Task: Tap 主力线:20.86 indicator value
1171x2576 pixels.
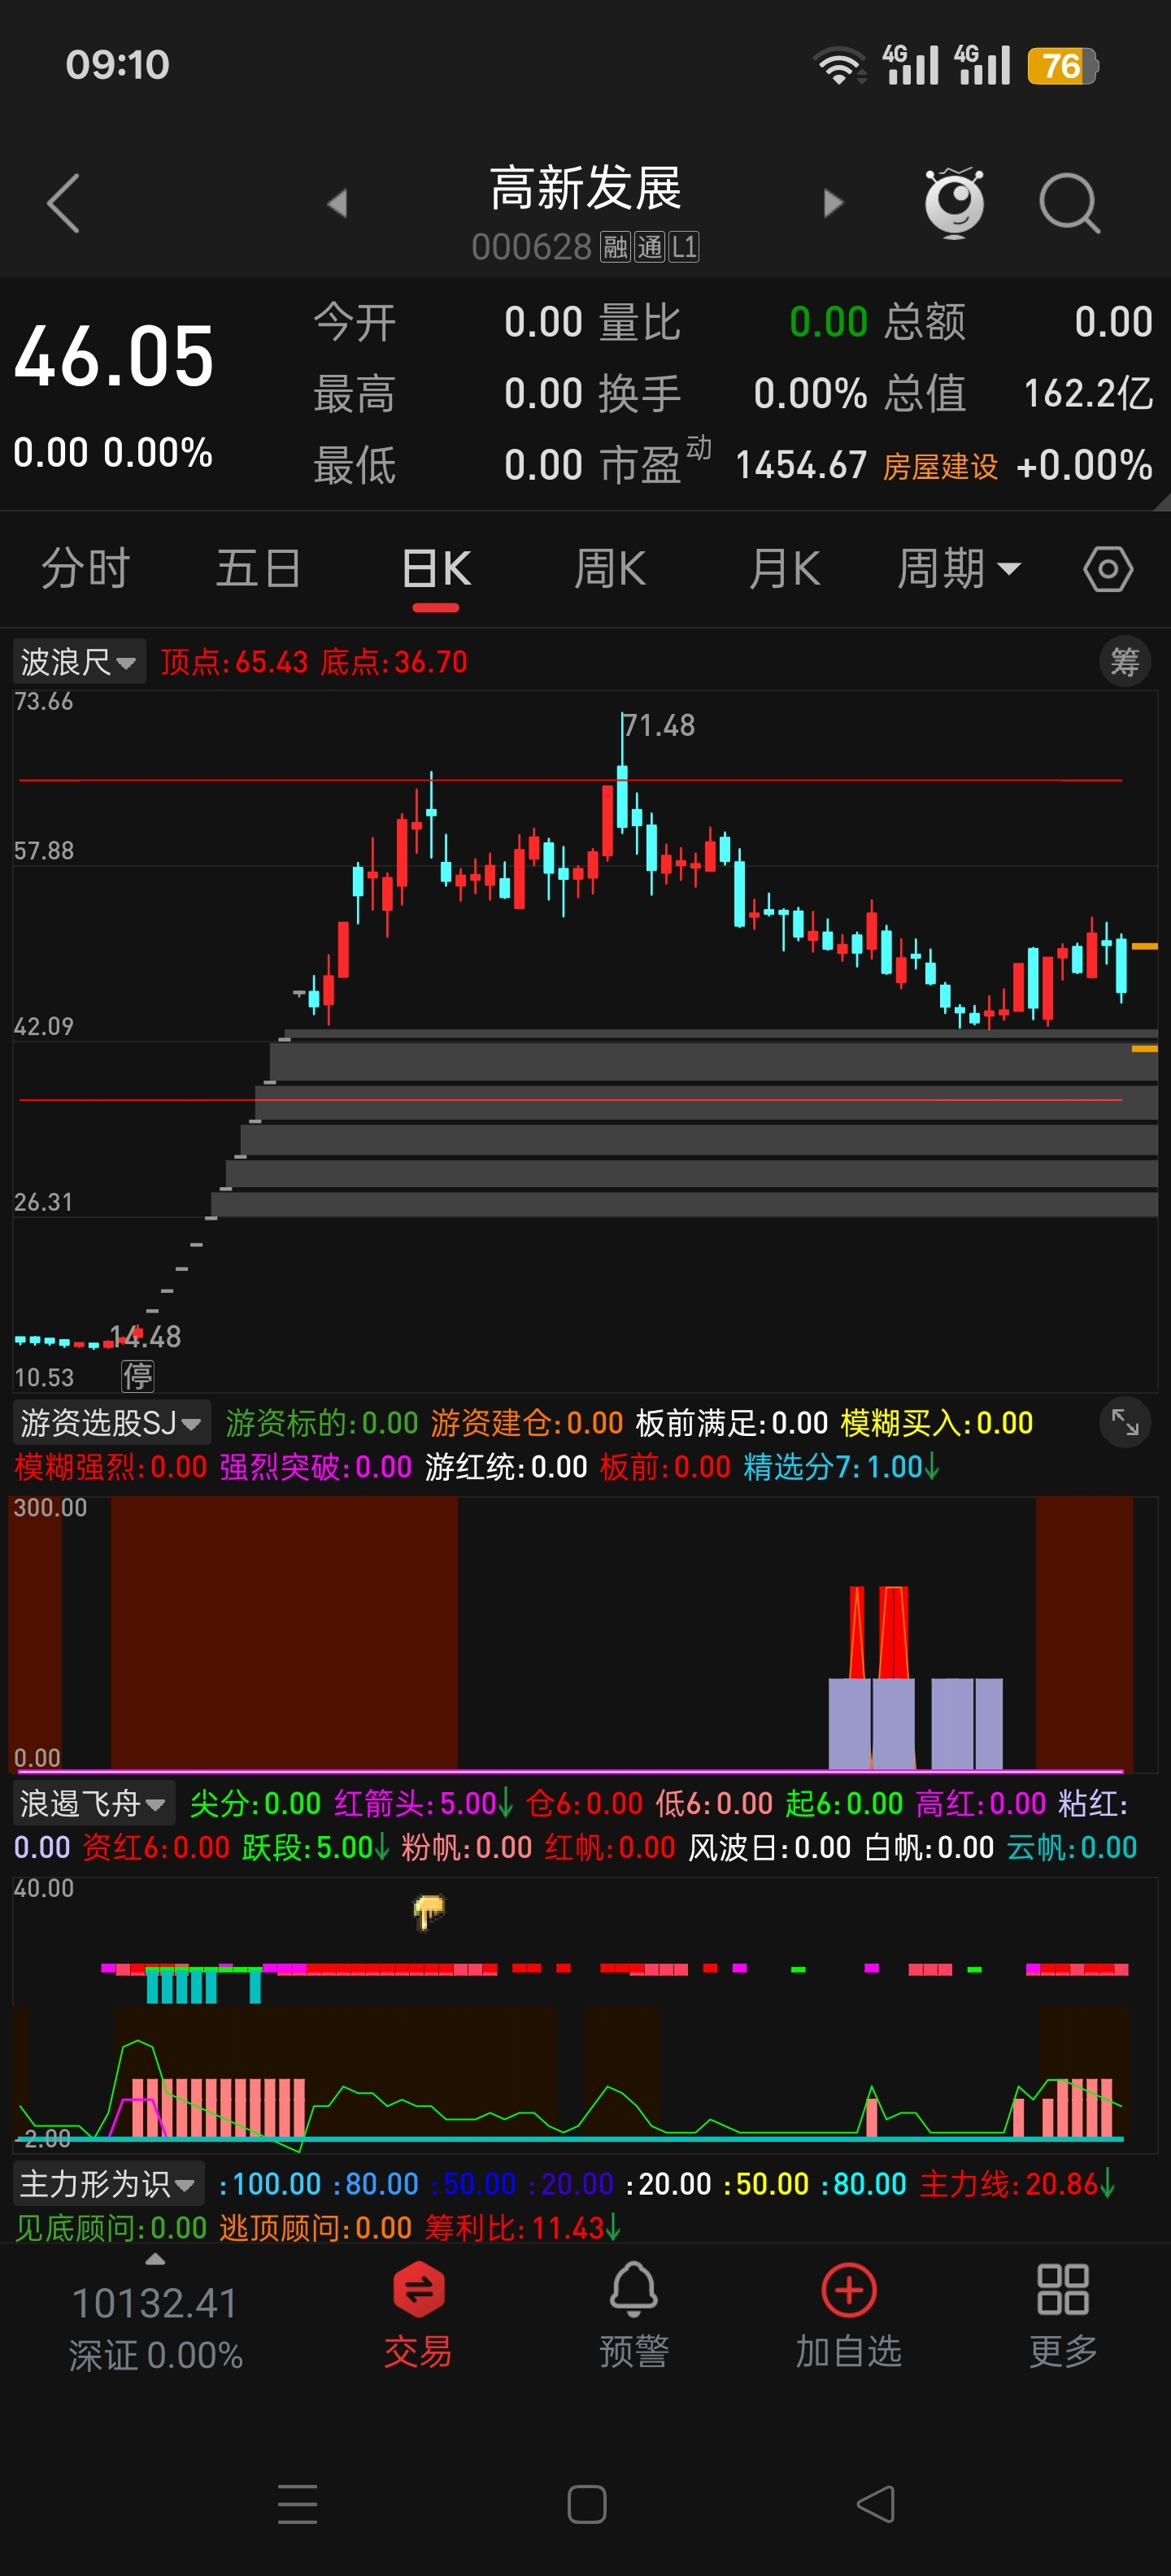Action: tap(1017, 2184)
